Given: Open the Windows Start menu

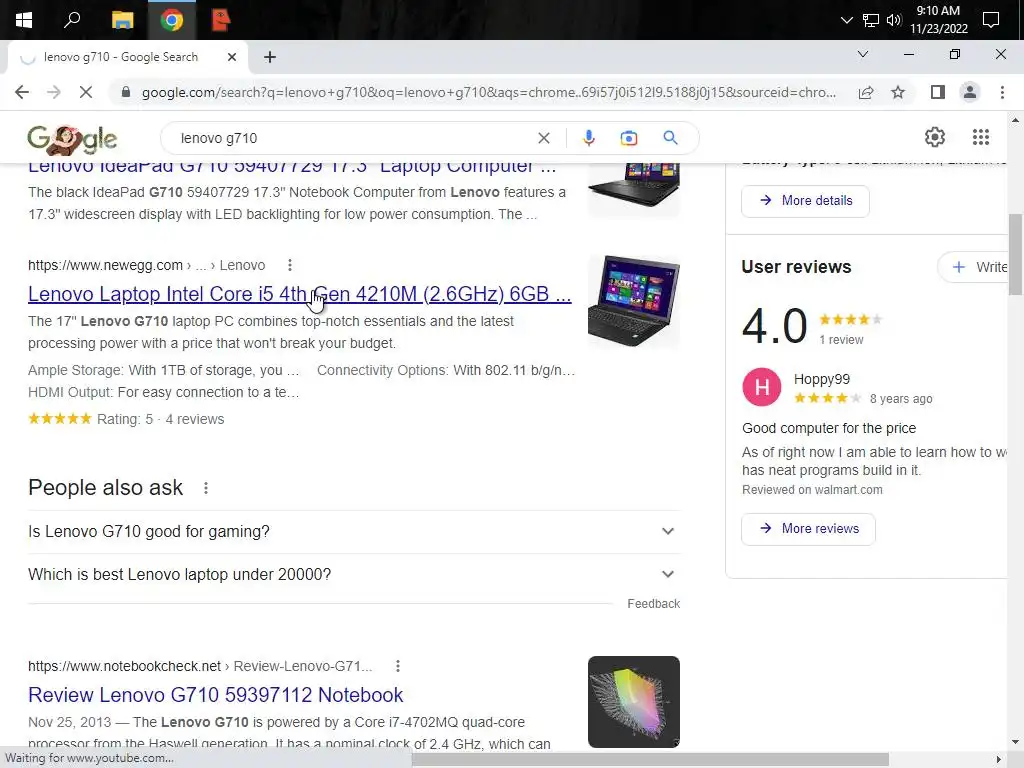Looking at the screenshot, I should click(x=24, y=20).
